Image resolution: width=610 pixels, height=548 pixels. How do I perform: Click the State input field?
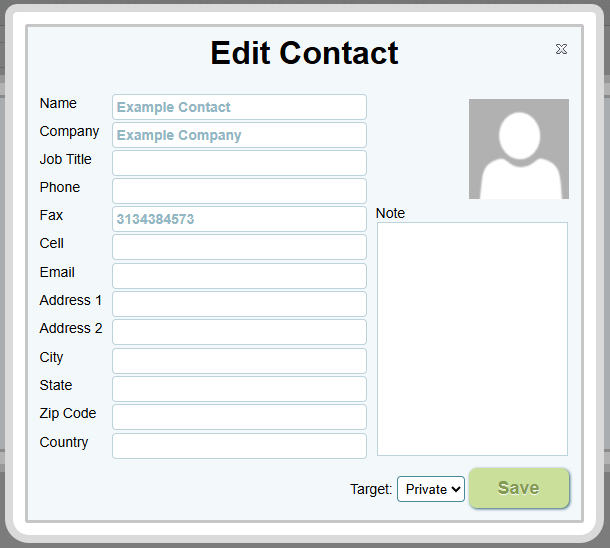pos(239,389)
